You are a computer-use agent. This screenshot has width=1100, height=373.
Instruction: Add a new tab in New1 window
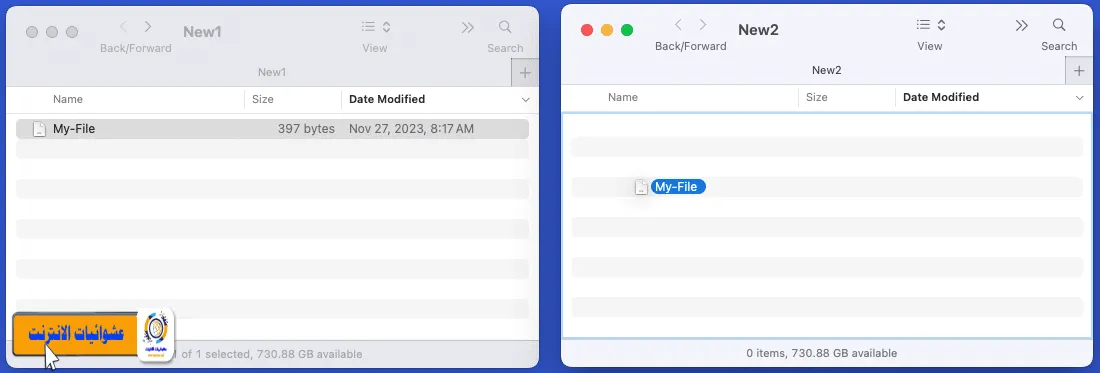point(525,72)
